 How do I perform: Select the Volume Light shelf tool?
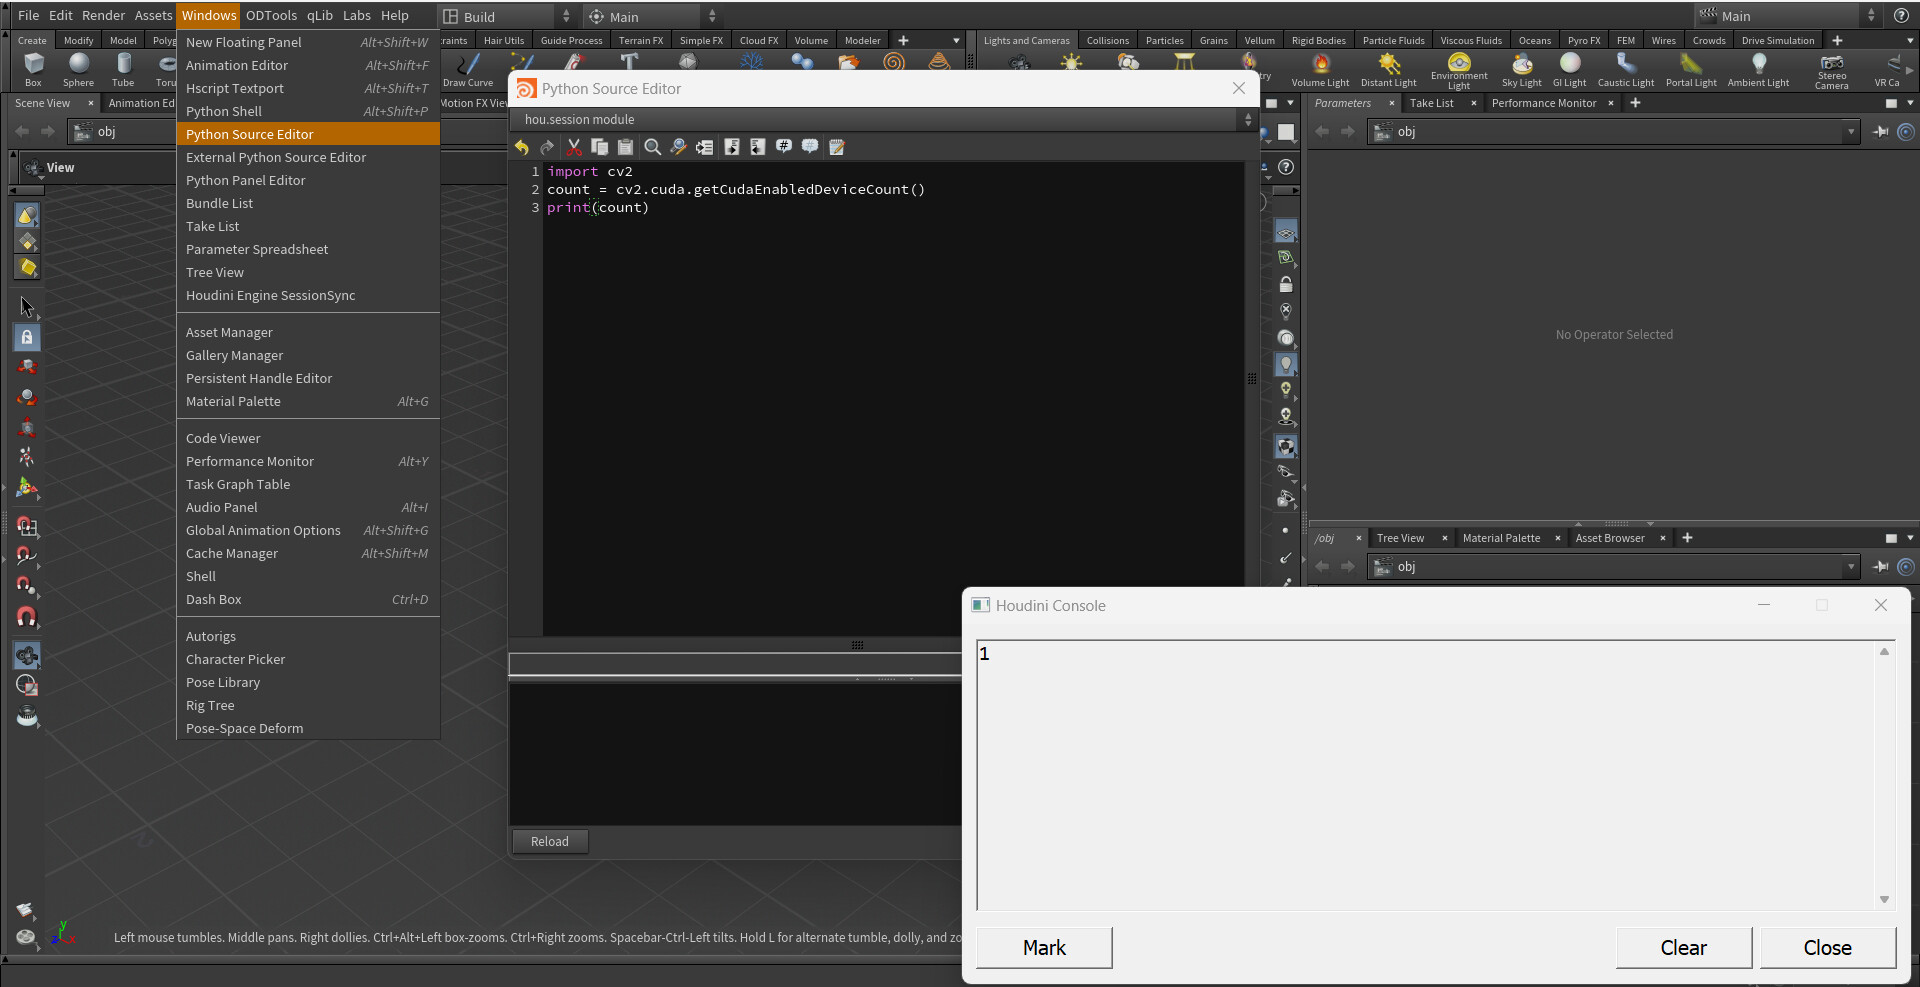[x=1320, y=70]
